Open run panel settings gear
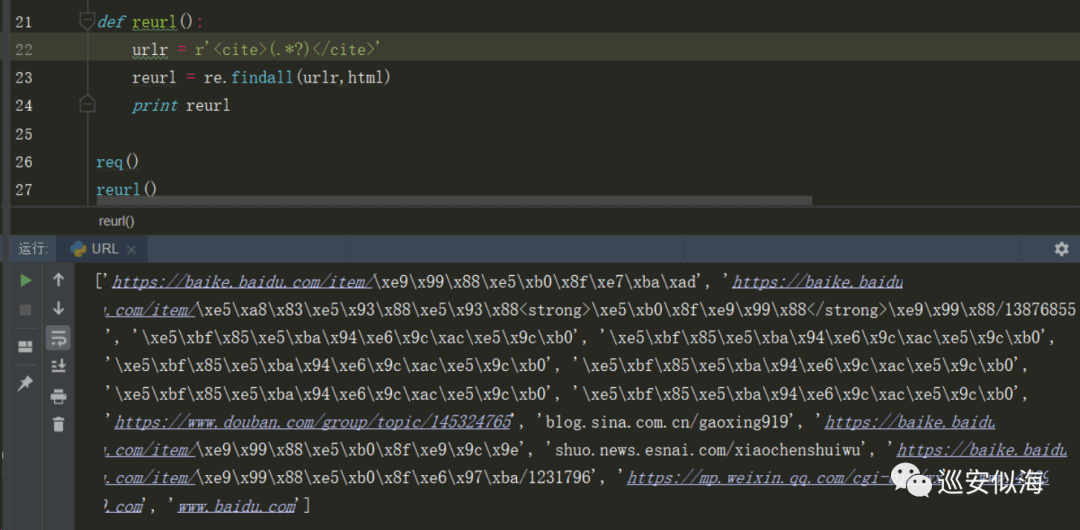 pos(1061,249)
